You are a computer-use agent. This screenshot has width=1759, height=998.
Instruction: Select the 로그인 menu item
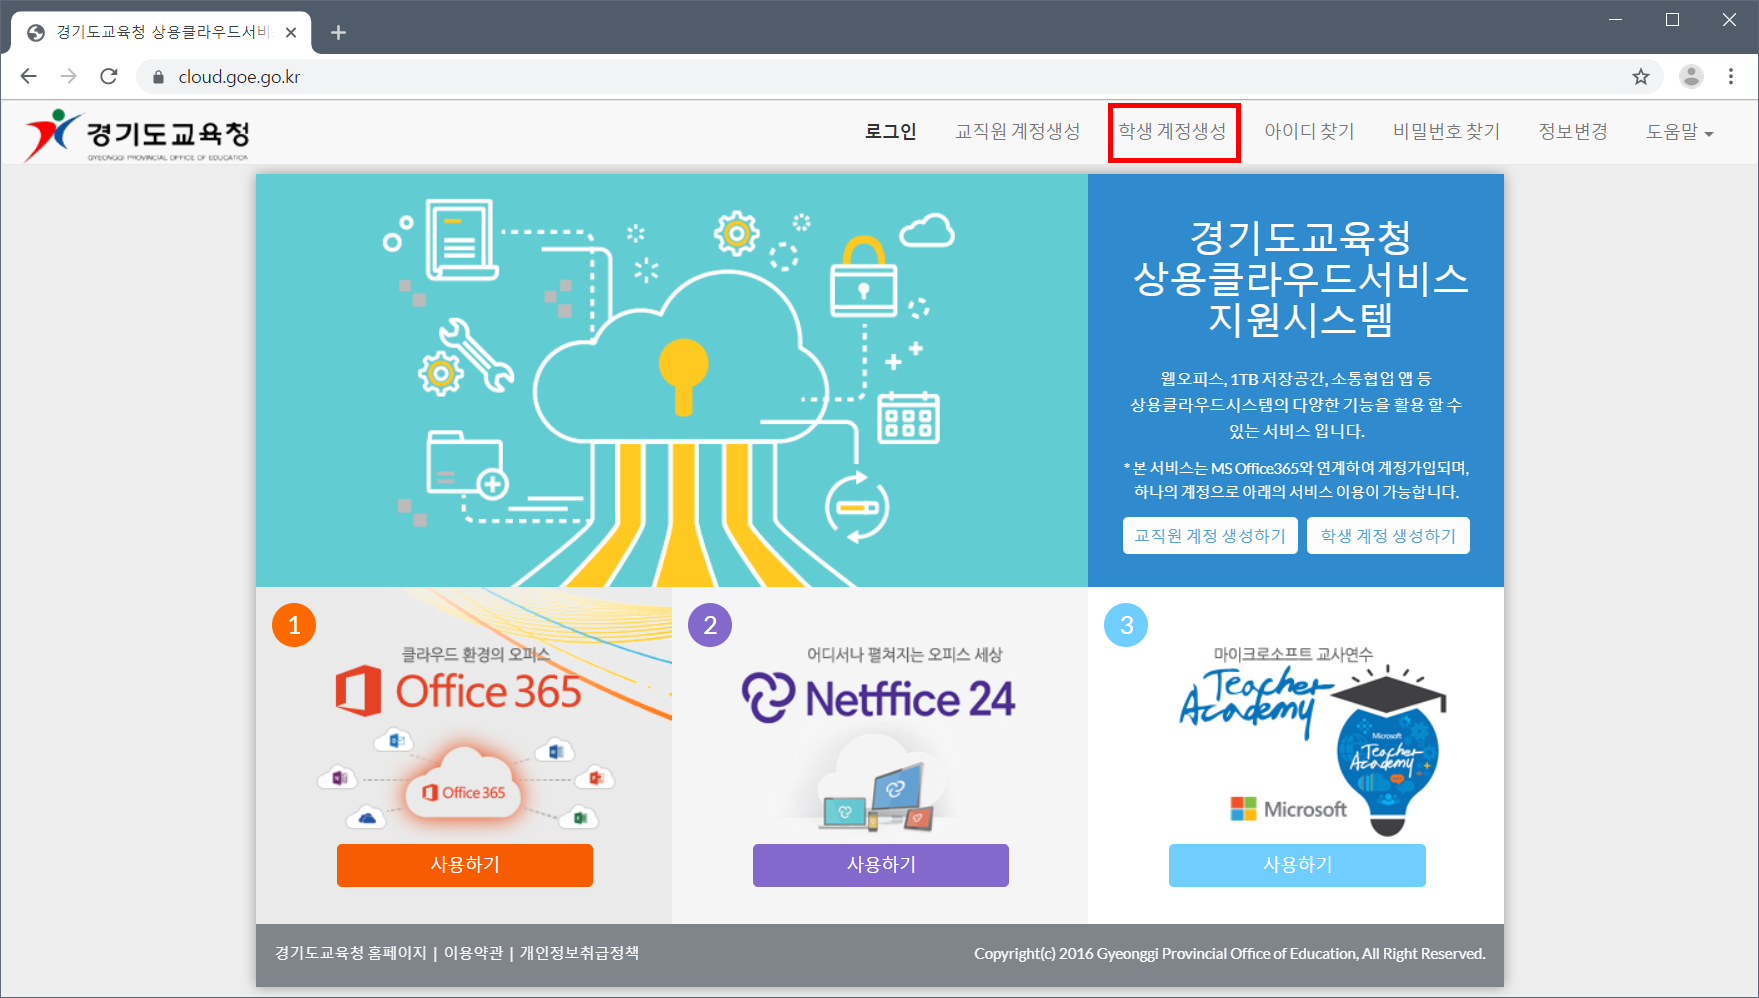coord(890,132)
